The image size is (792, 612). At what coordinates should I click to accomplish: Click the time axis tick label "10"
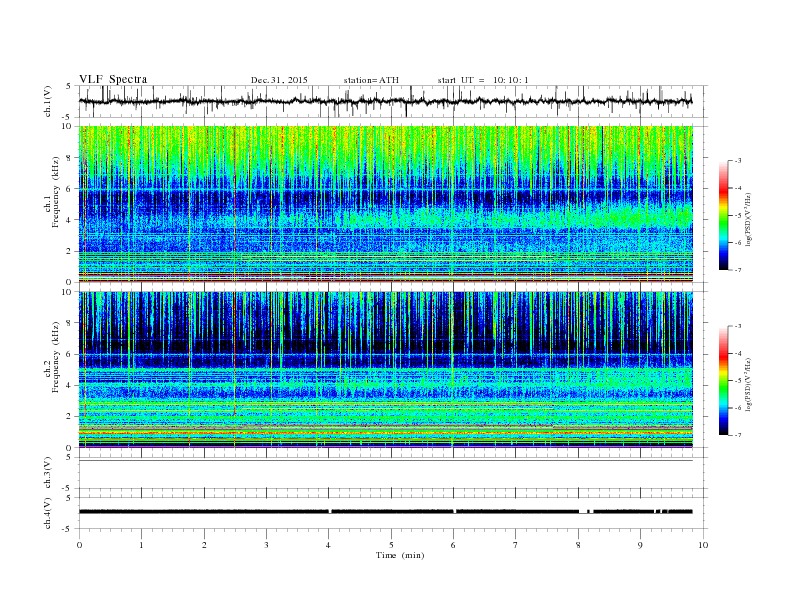coord(703,545)
